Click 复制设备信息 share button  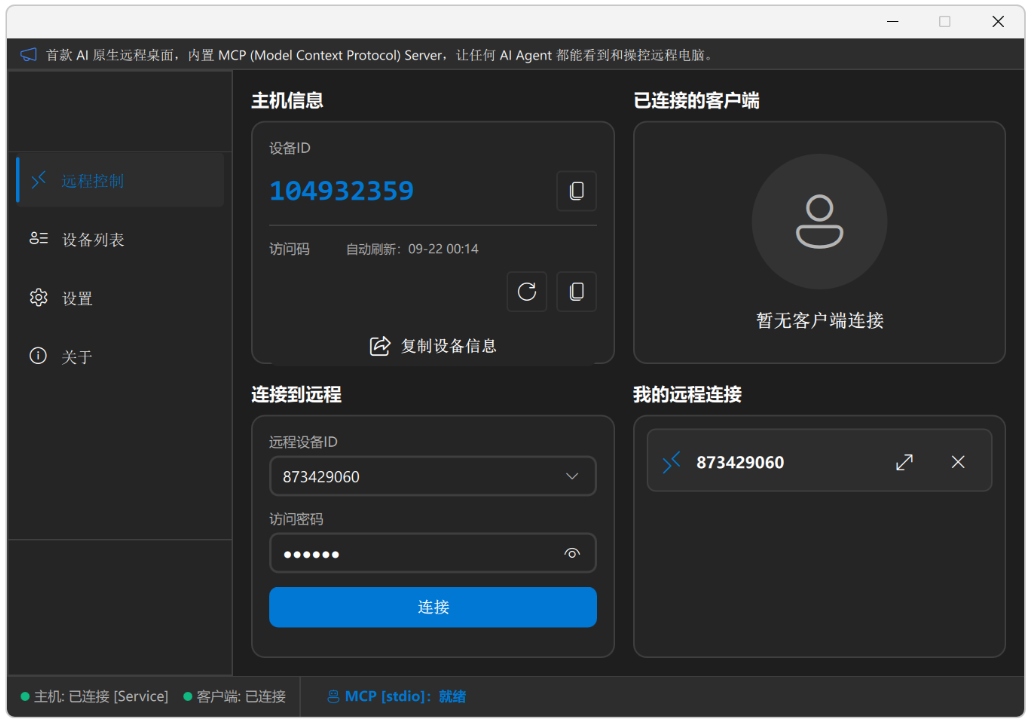432,346
